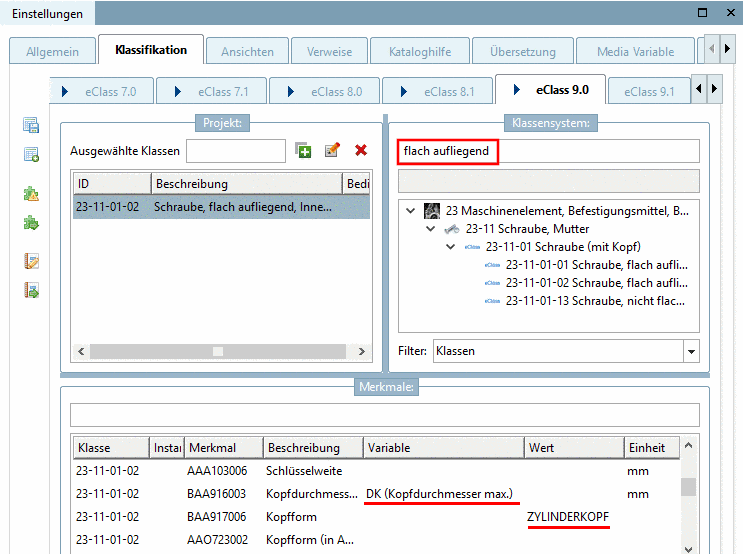Click the green puzzle pieces icon

[x=31, y=223]
